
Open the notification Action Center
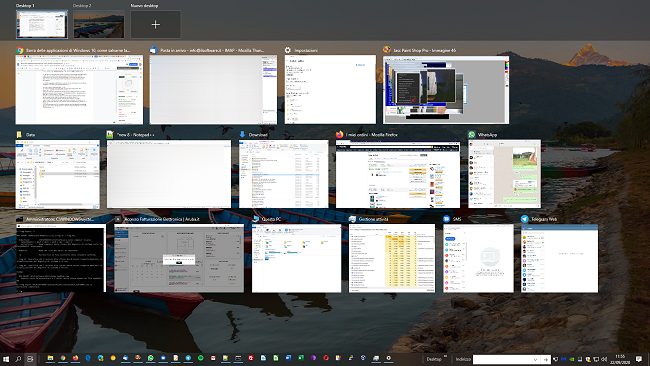coord(639,359)
